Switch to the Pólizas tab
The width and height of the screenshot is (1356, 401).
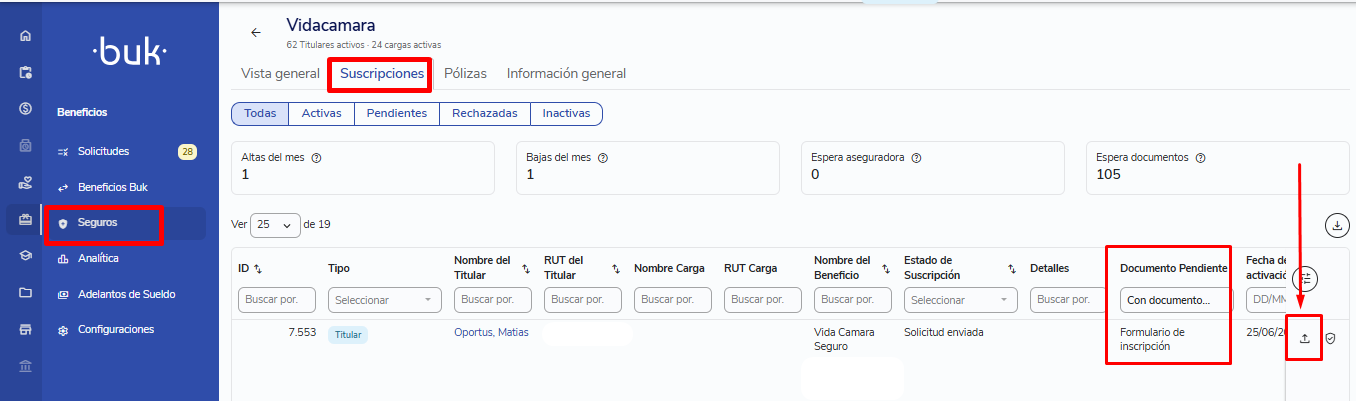coord(465,73)
